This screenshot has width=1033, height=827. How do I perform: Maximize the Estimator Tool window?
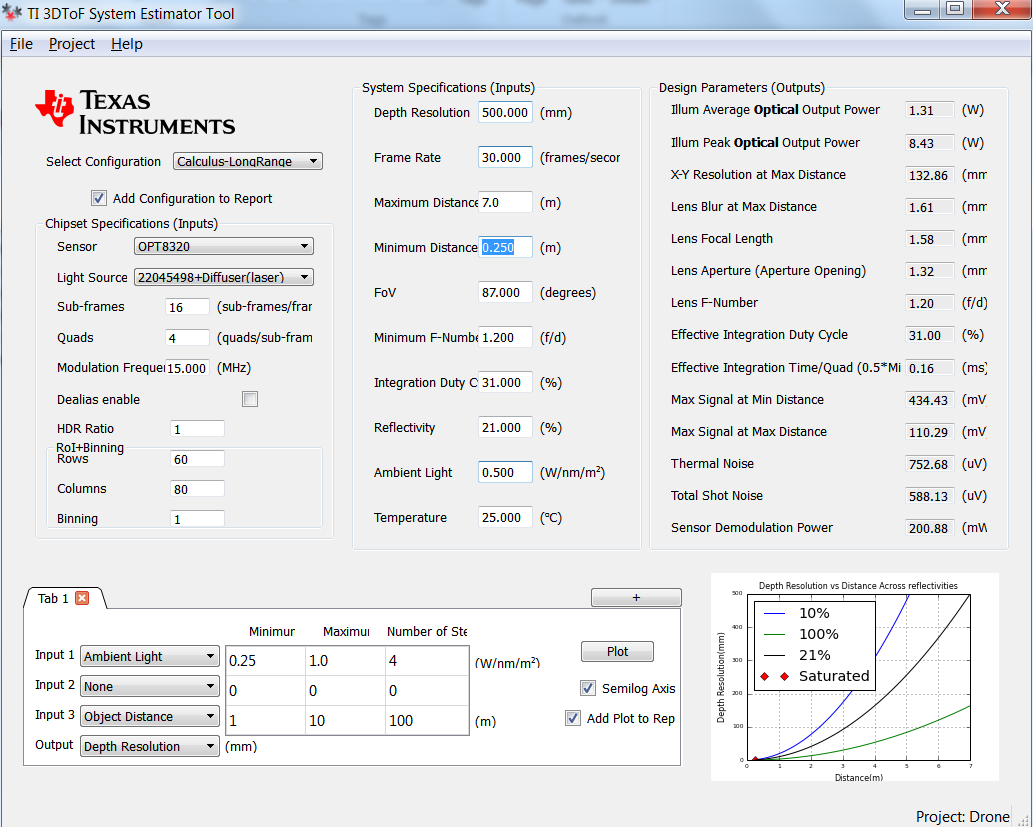coord(955,9)
